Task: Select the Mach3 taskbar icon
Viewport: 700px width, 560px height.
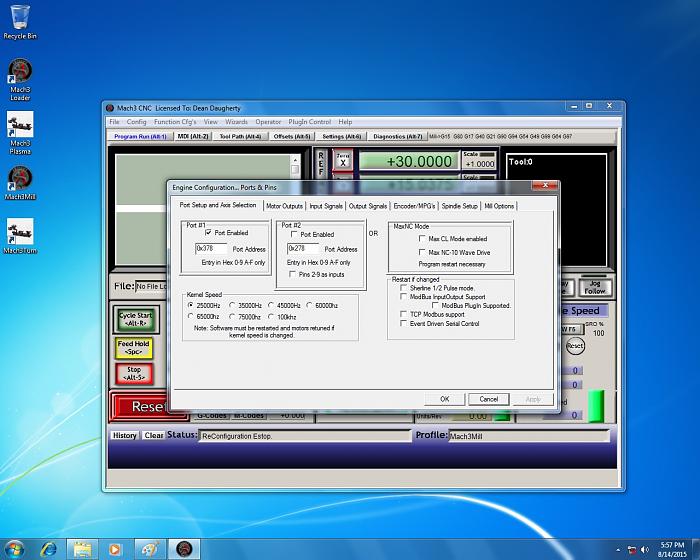Action: point(184,549)
